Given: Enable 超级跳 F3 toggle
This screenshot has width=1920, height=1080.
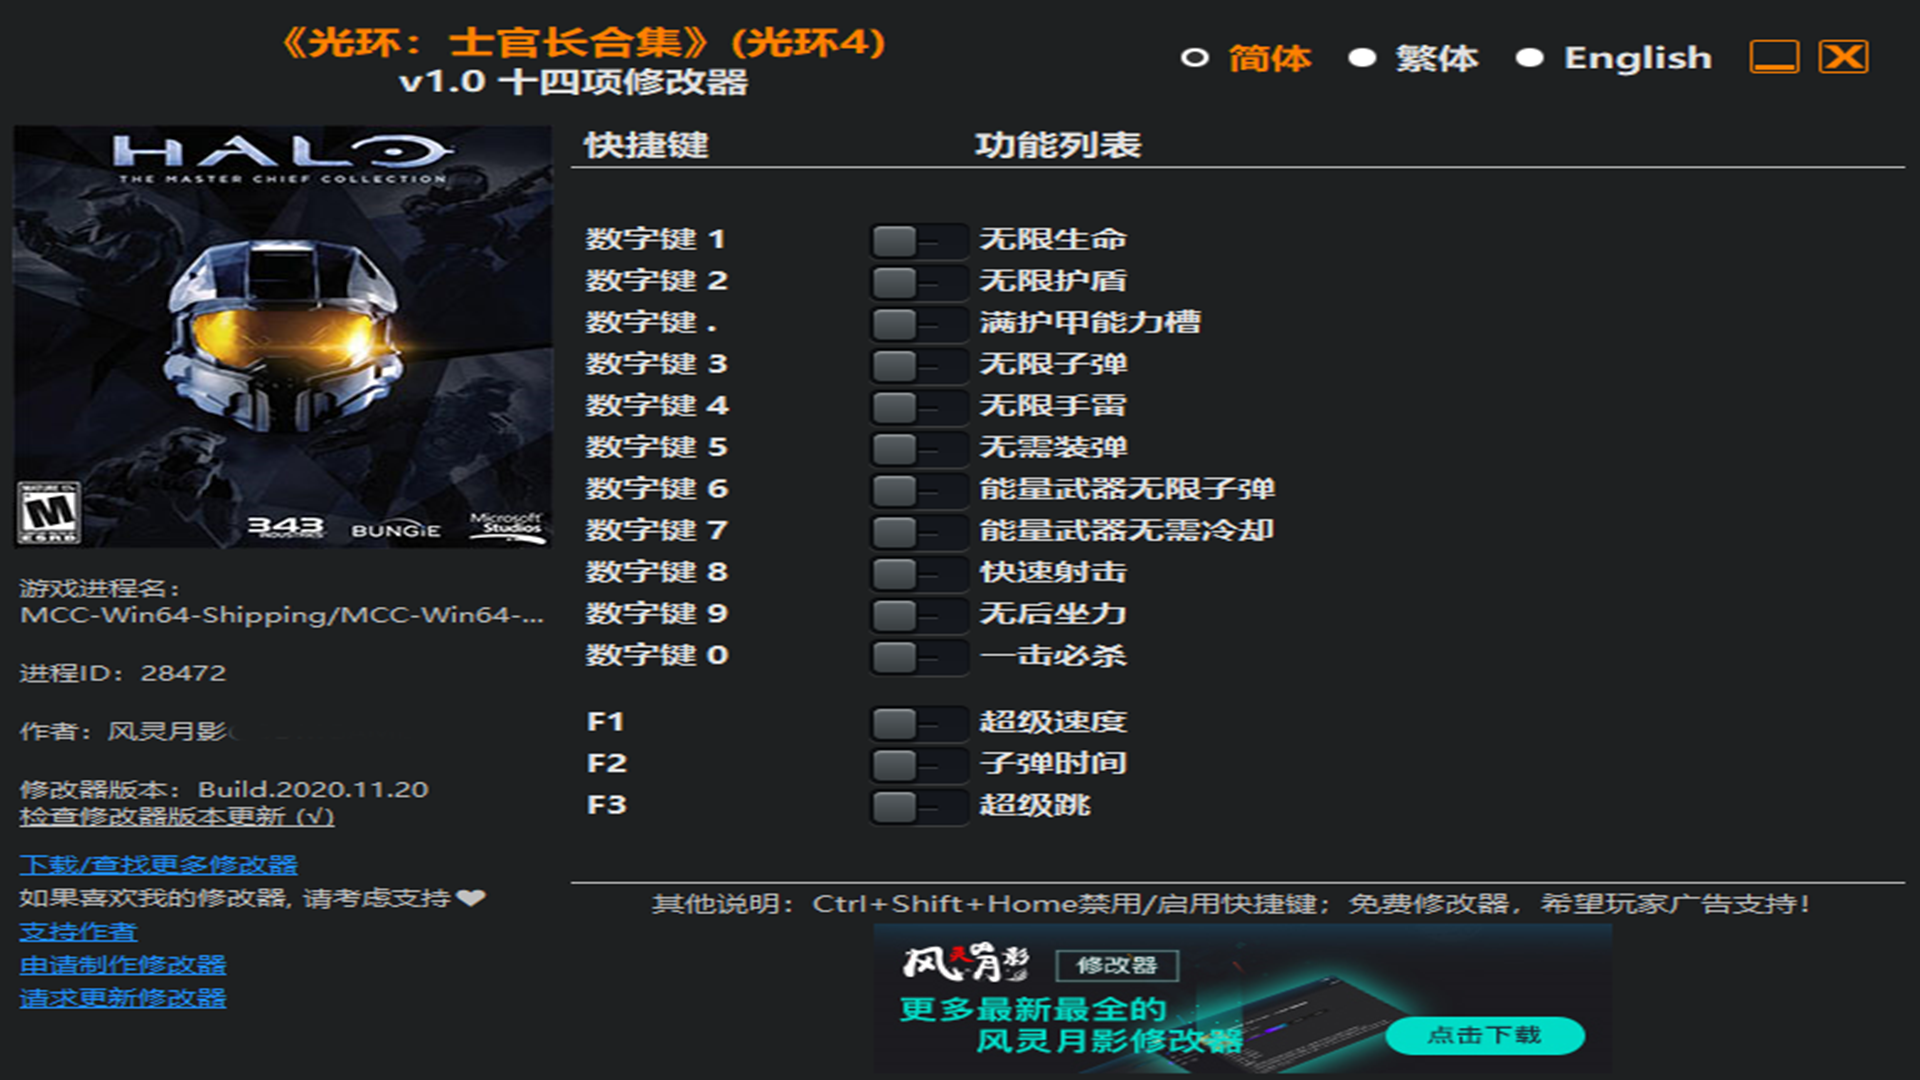Looking at the screenshot, I should (917, 806).
